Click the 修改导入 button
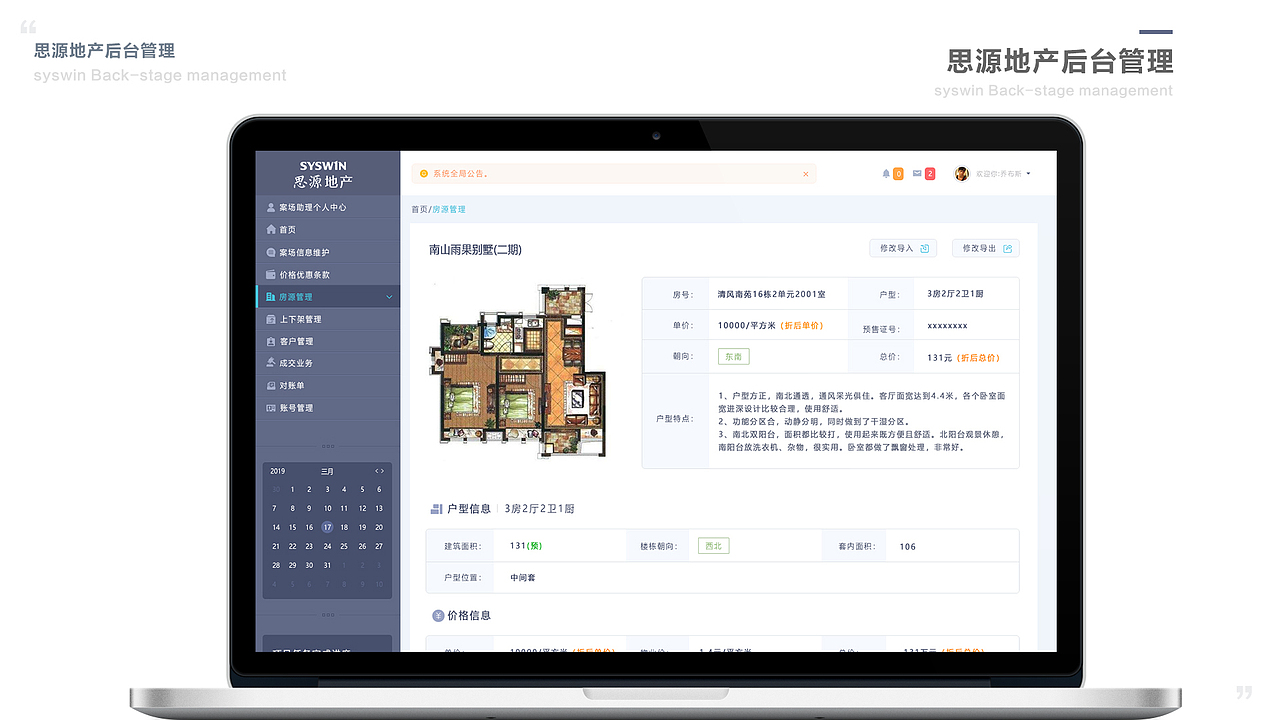The height and width of the screenshot is (720, 1280). [903, 249]
